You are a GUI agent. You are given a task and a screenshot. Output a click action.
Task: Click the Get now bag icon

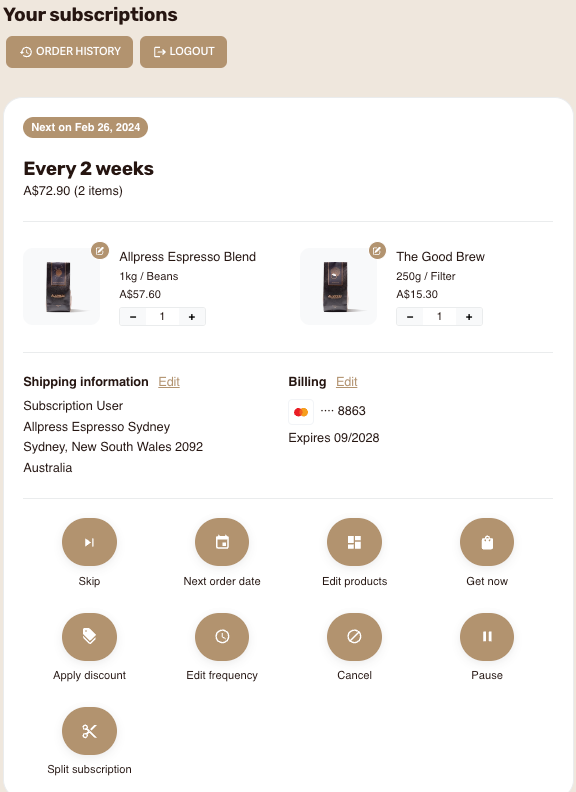[x=487, y=542]
